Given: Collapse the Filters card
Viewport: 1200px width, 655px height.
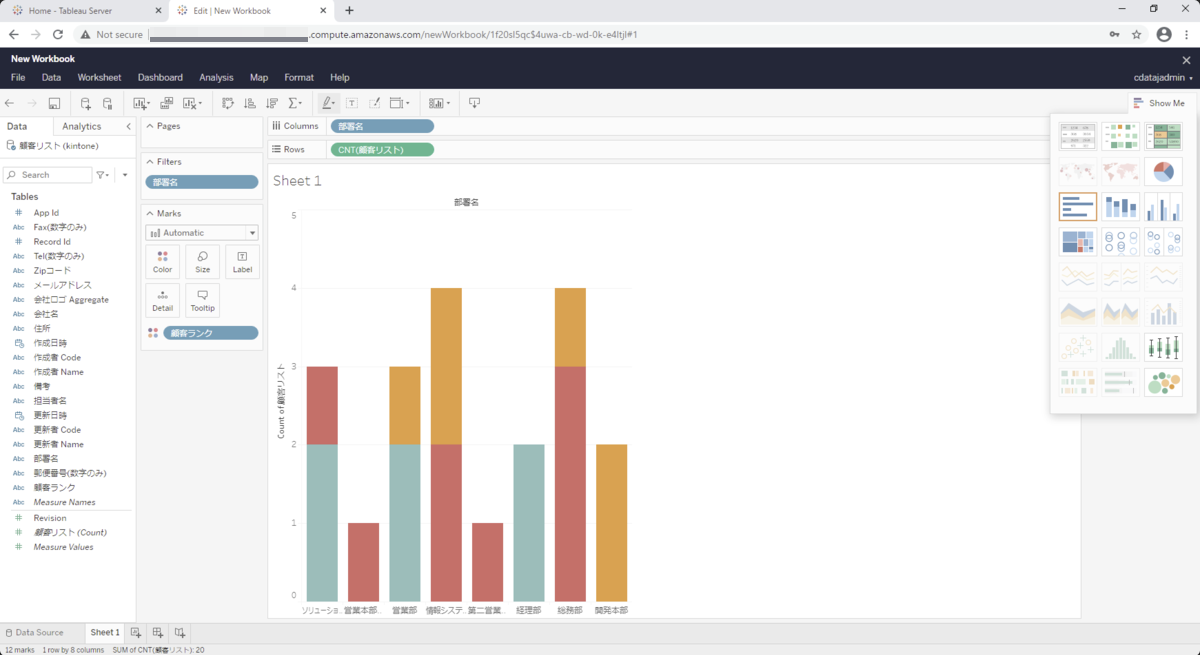Looking at the screenshot, I should tap(150, 161).
